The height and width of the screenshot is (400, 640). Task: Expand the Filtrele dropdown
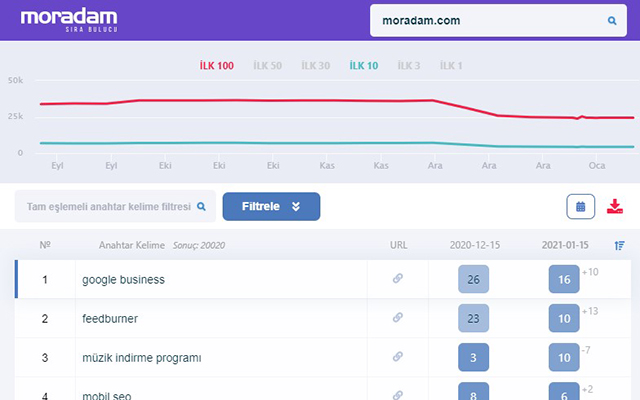(x=271, y=206)
